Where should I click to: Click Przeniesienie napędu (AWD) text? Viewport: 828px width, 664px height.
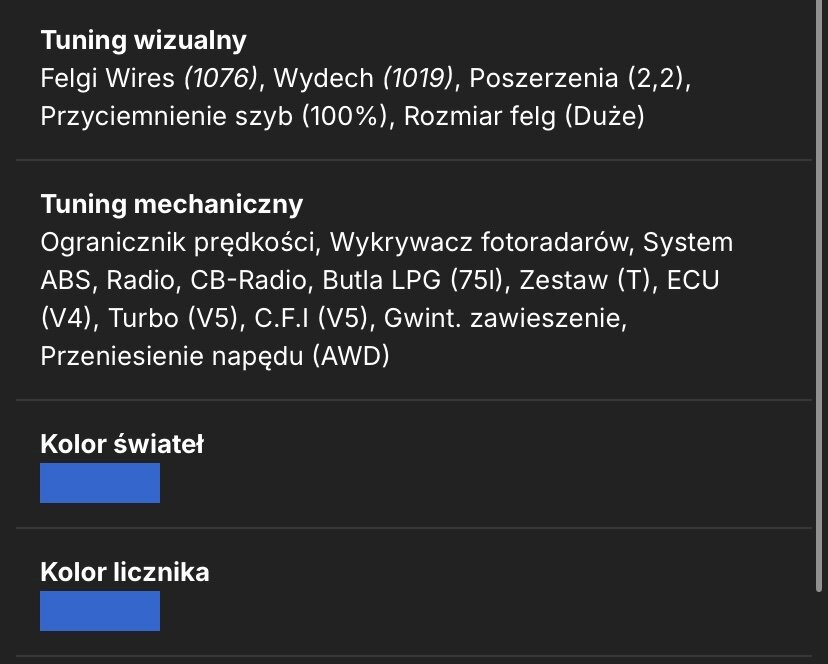click(x=215, y=356)
